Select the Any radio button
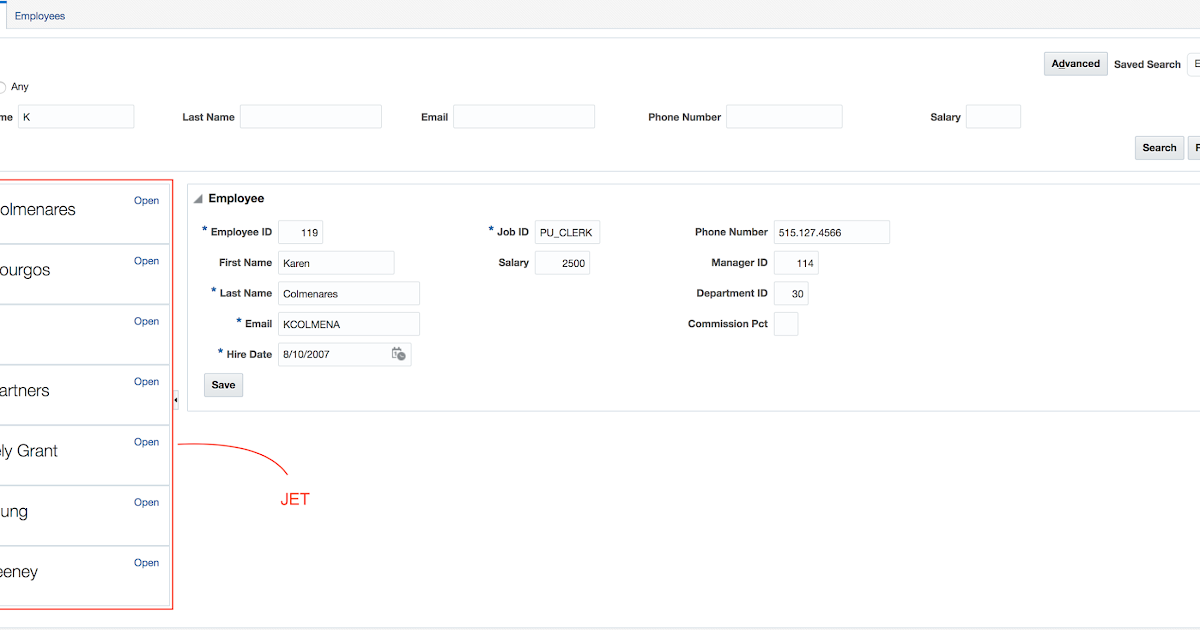Screen dimensions: 1200x630 [2, 87]
